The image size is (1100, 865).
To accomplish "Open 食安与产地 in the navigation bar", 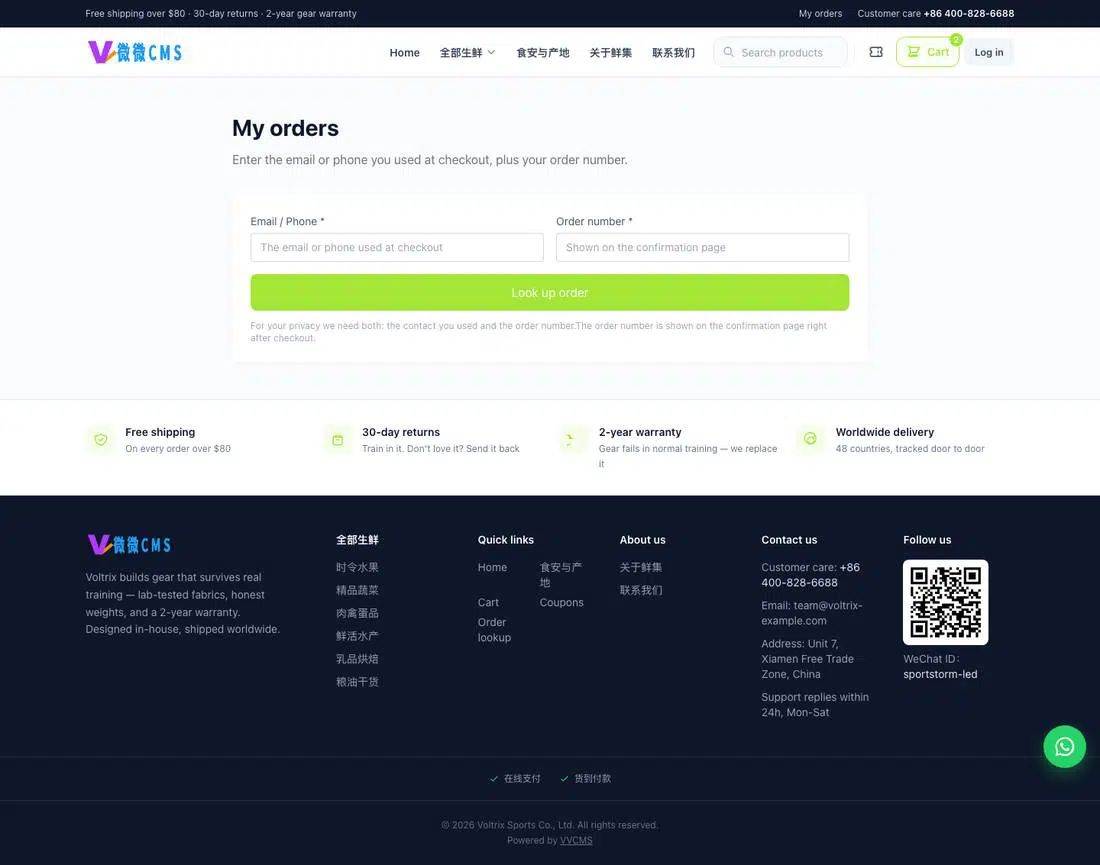I will (543, 53).
